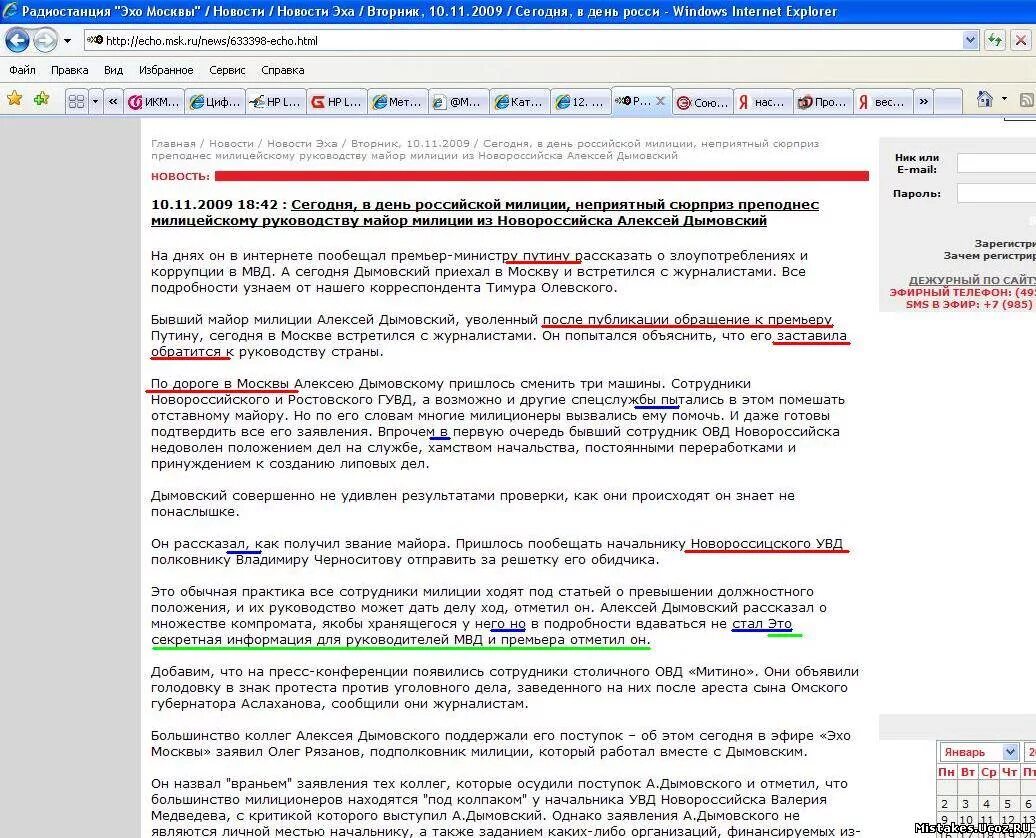
Task: Open the Вторник, 10.11.2009 breadcrumb link
Action: (x=410, y=143)
